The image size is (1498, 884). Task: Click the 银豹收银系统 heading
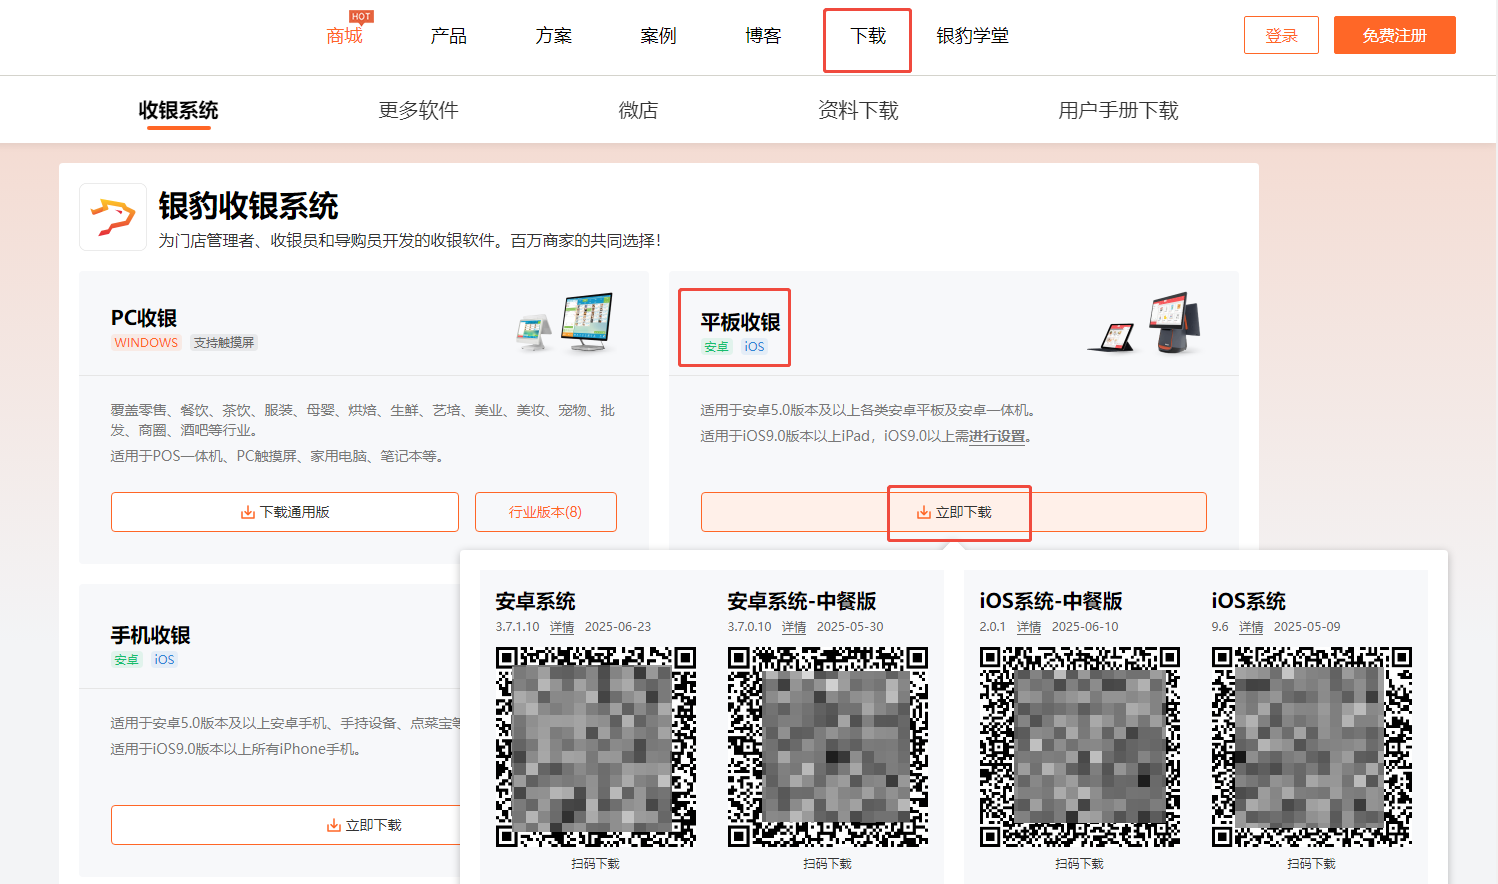[248, 206]
